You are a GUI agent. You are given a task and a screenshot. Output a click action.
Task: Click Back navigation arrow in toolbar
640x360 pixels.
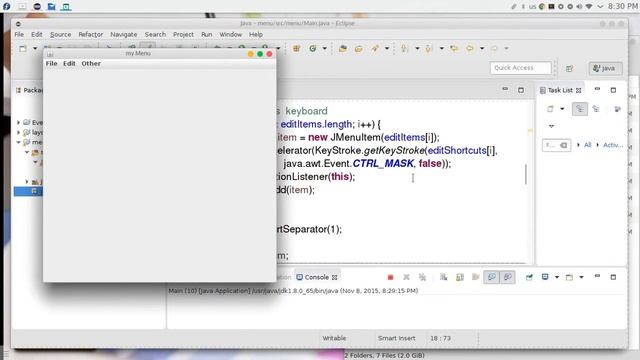pyautogui.click(x=470, y=49)
